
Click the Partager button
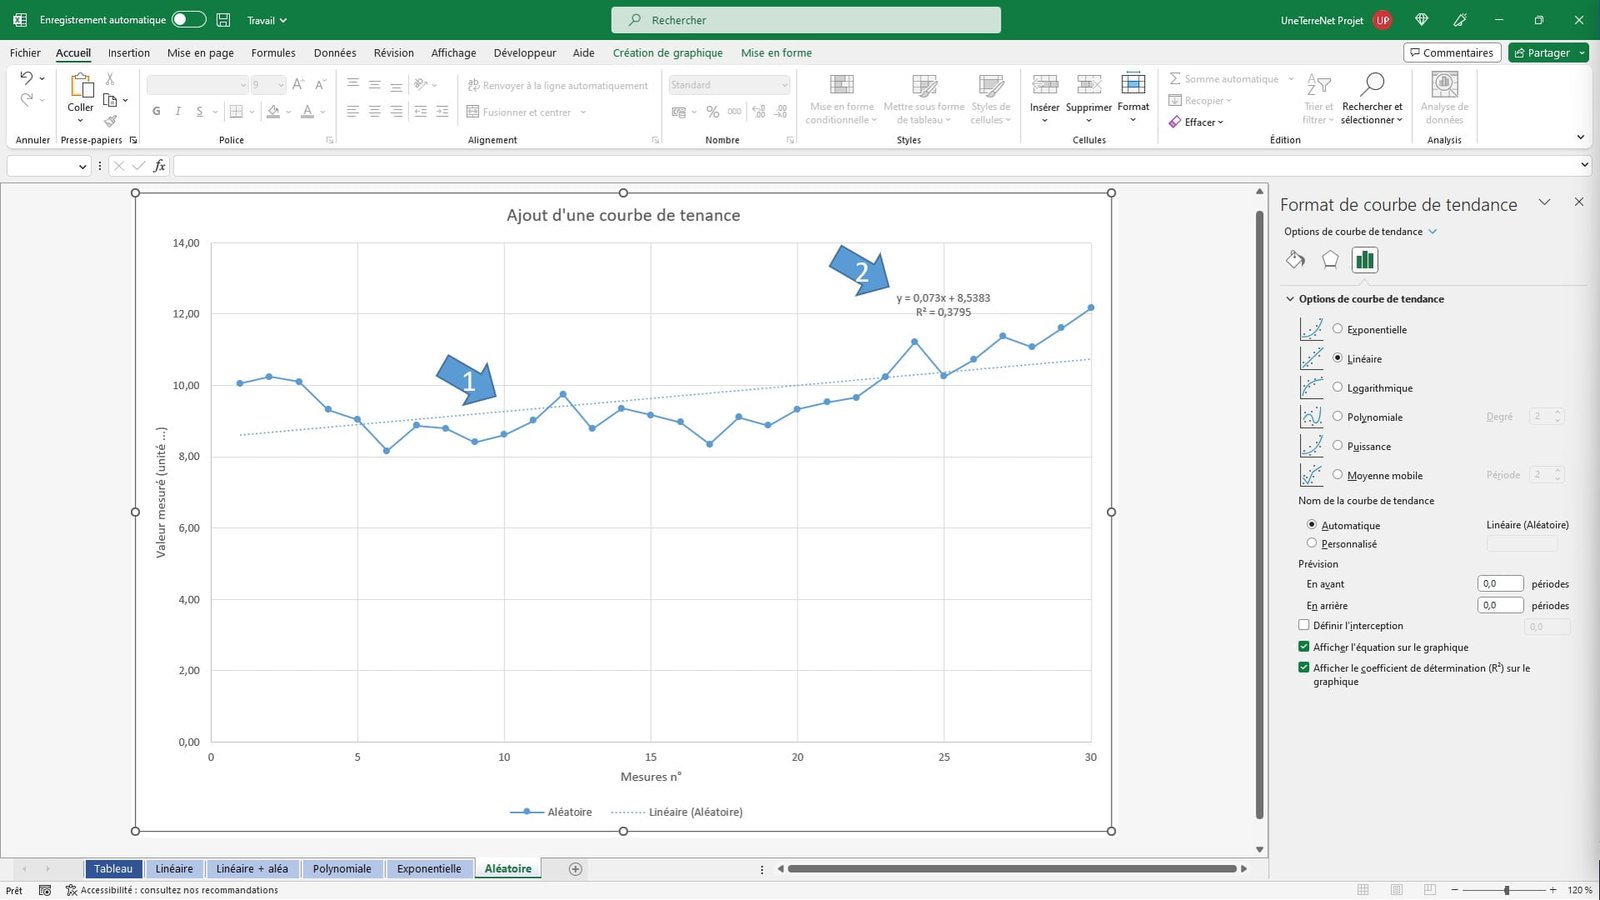1548,52
